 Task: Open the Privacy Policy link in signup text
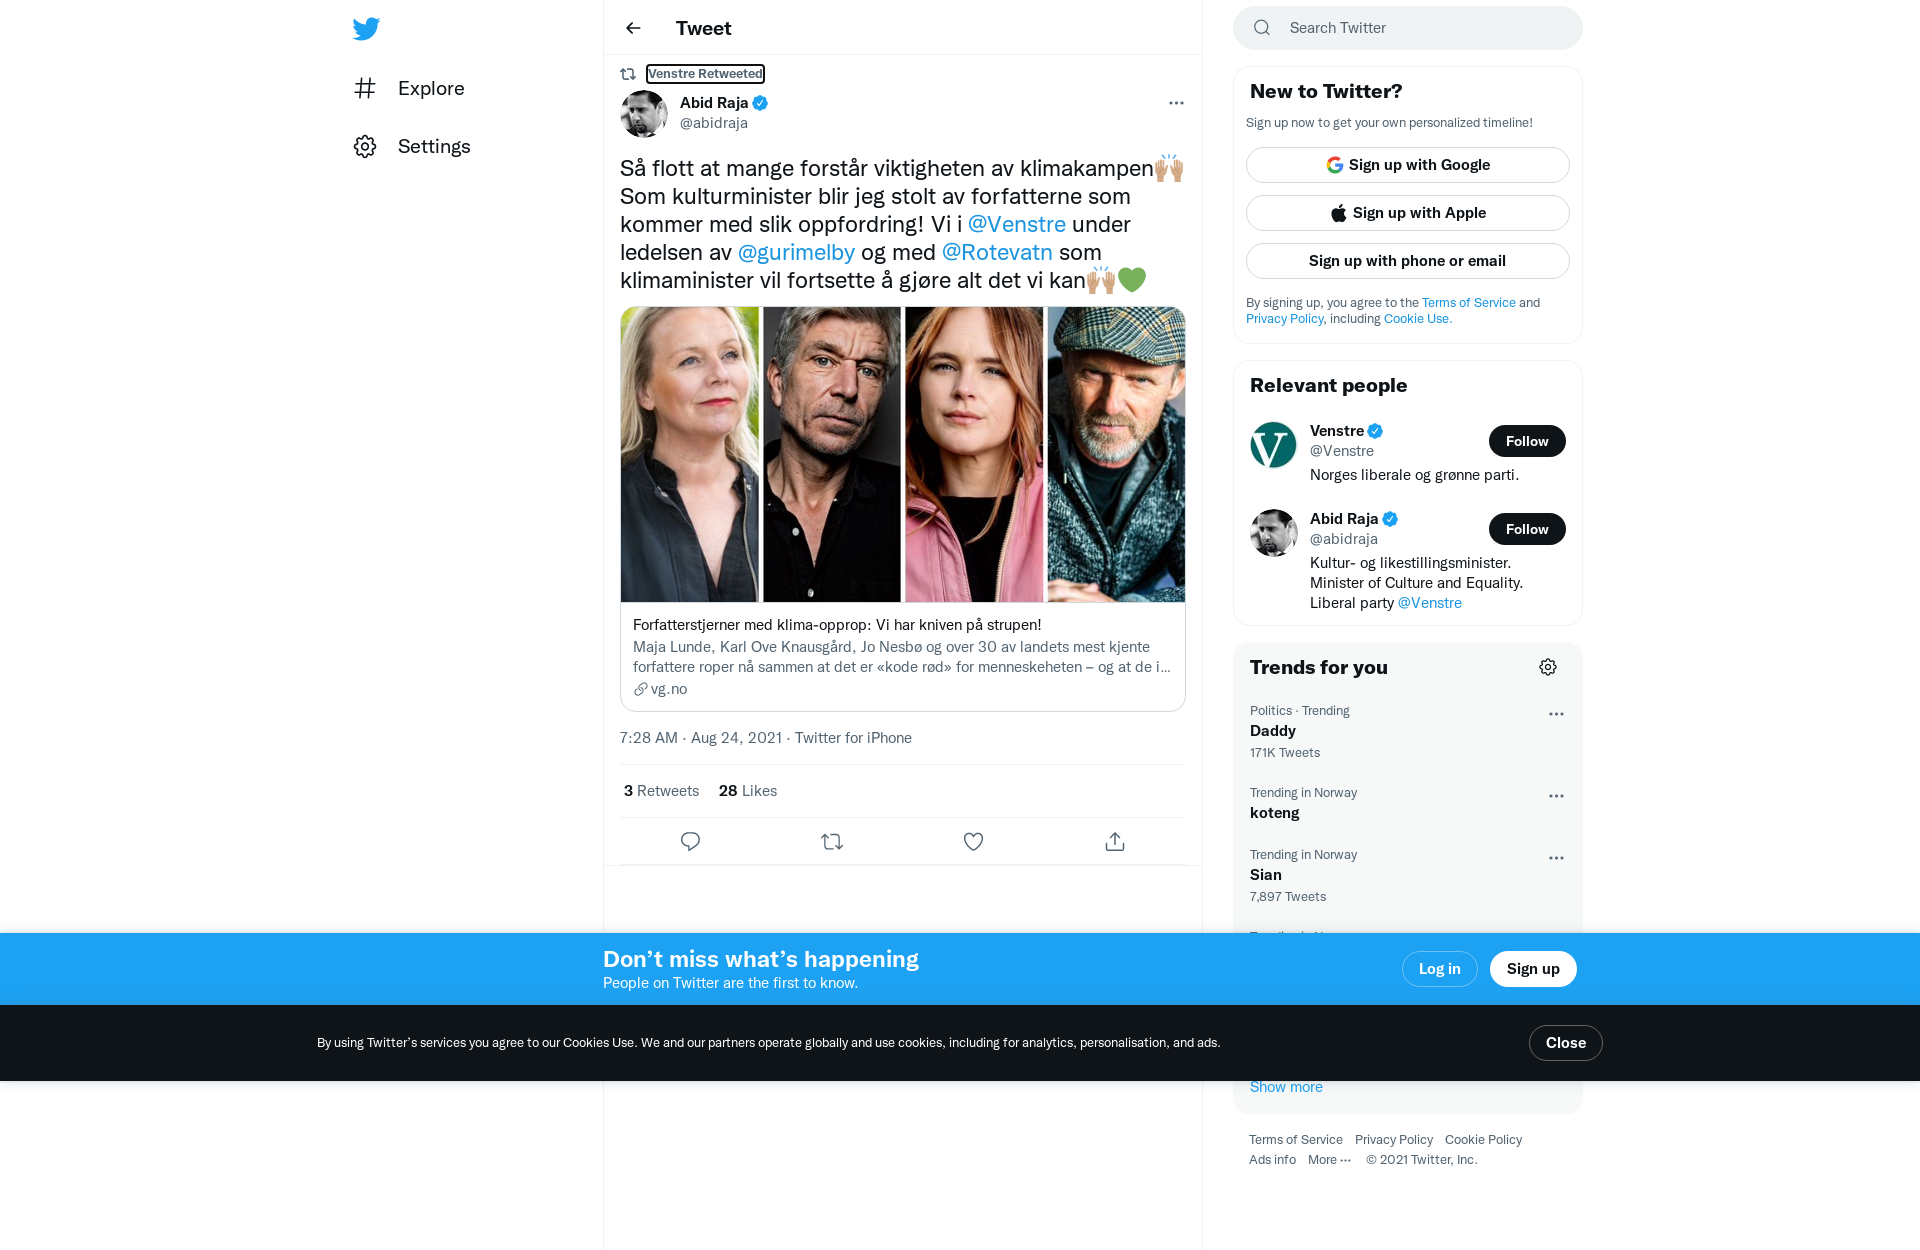pyautogui.click(x=1284, y=319)
